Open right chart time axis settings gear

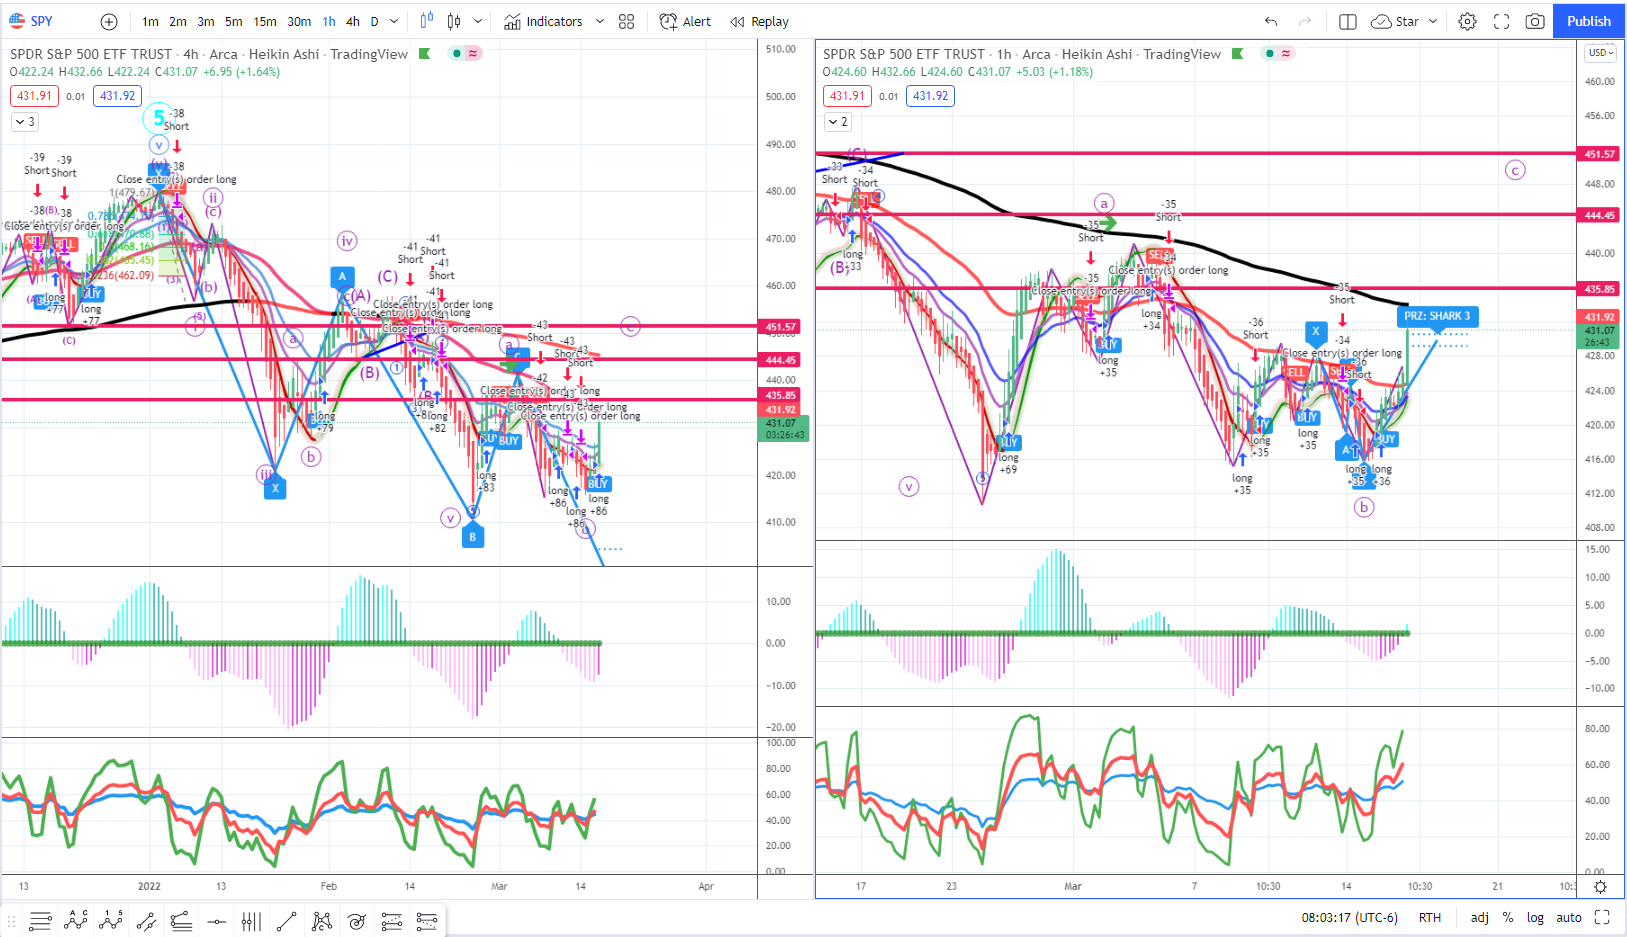tap(1600, 887)
